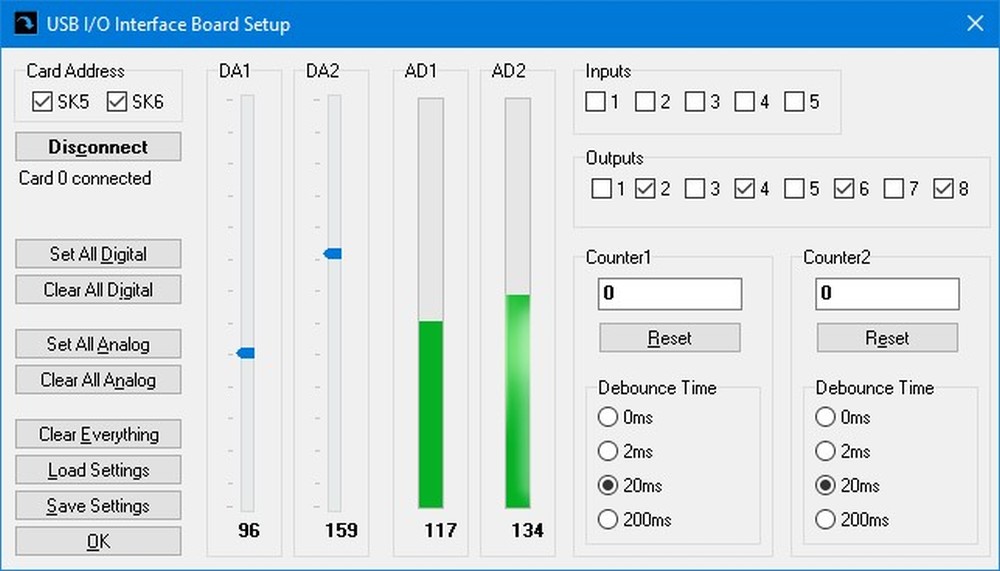
Task: Disable output 8 checkbox
Action: click(943, 189)
